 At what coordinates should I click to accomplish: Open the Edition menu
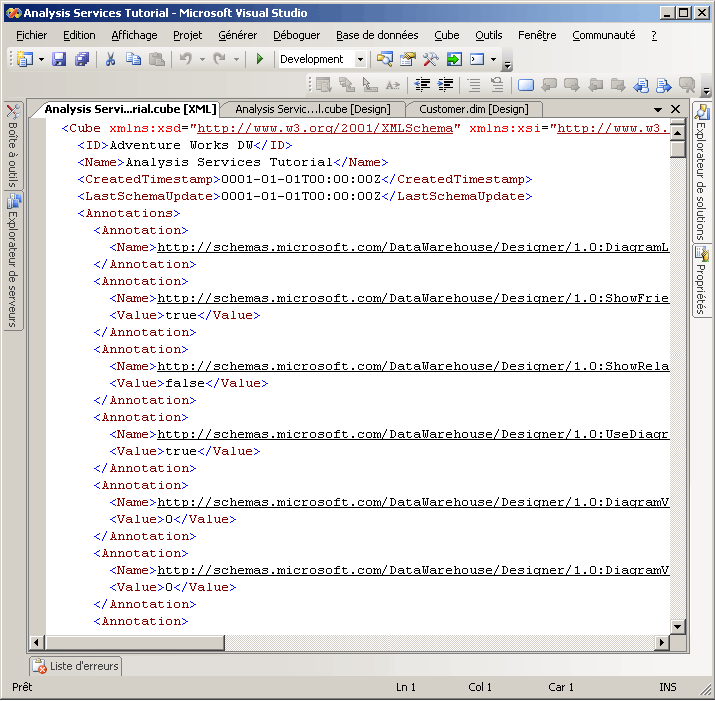pos(79,35)
